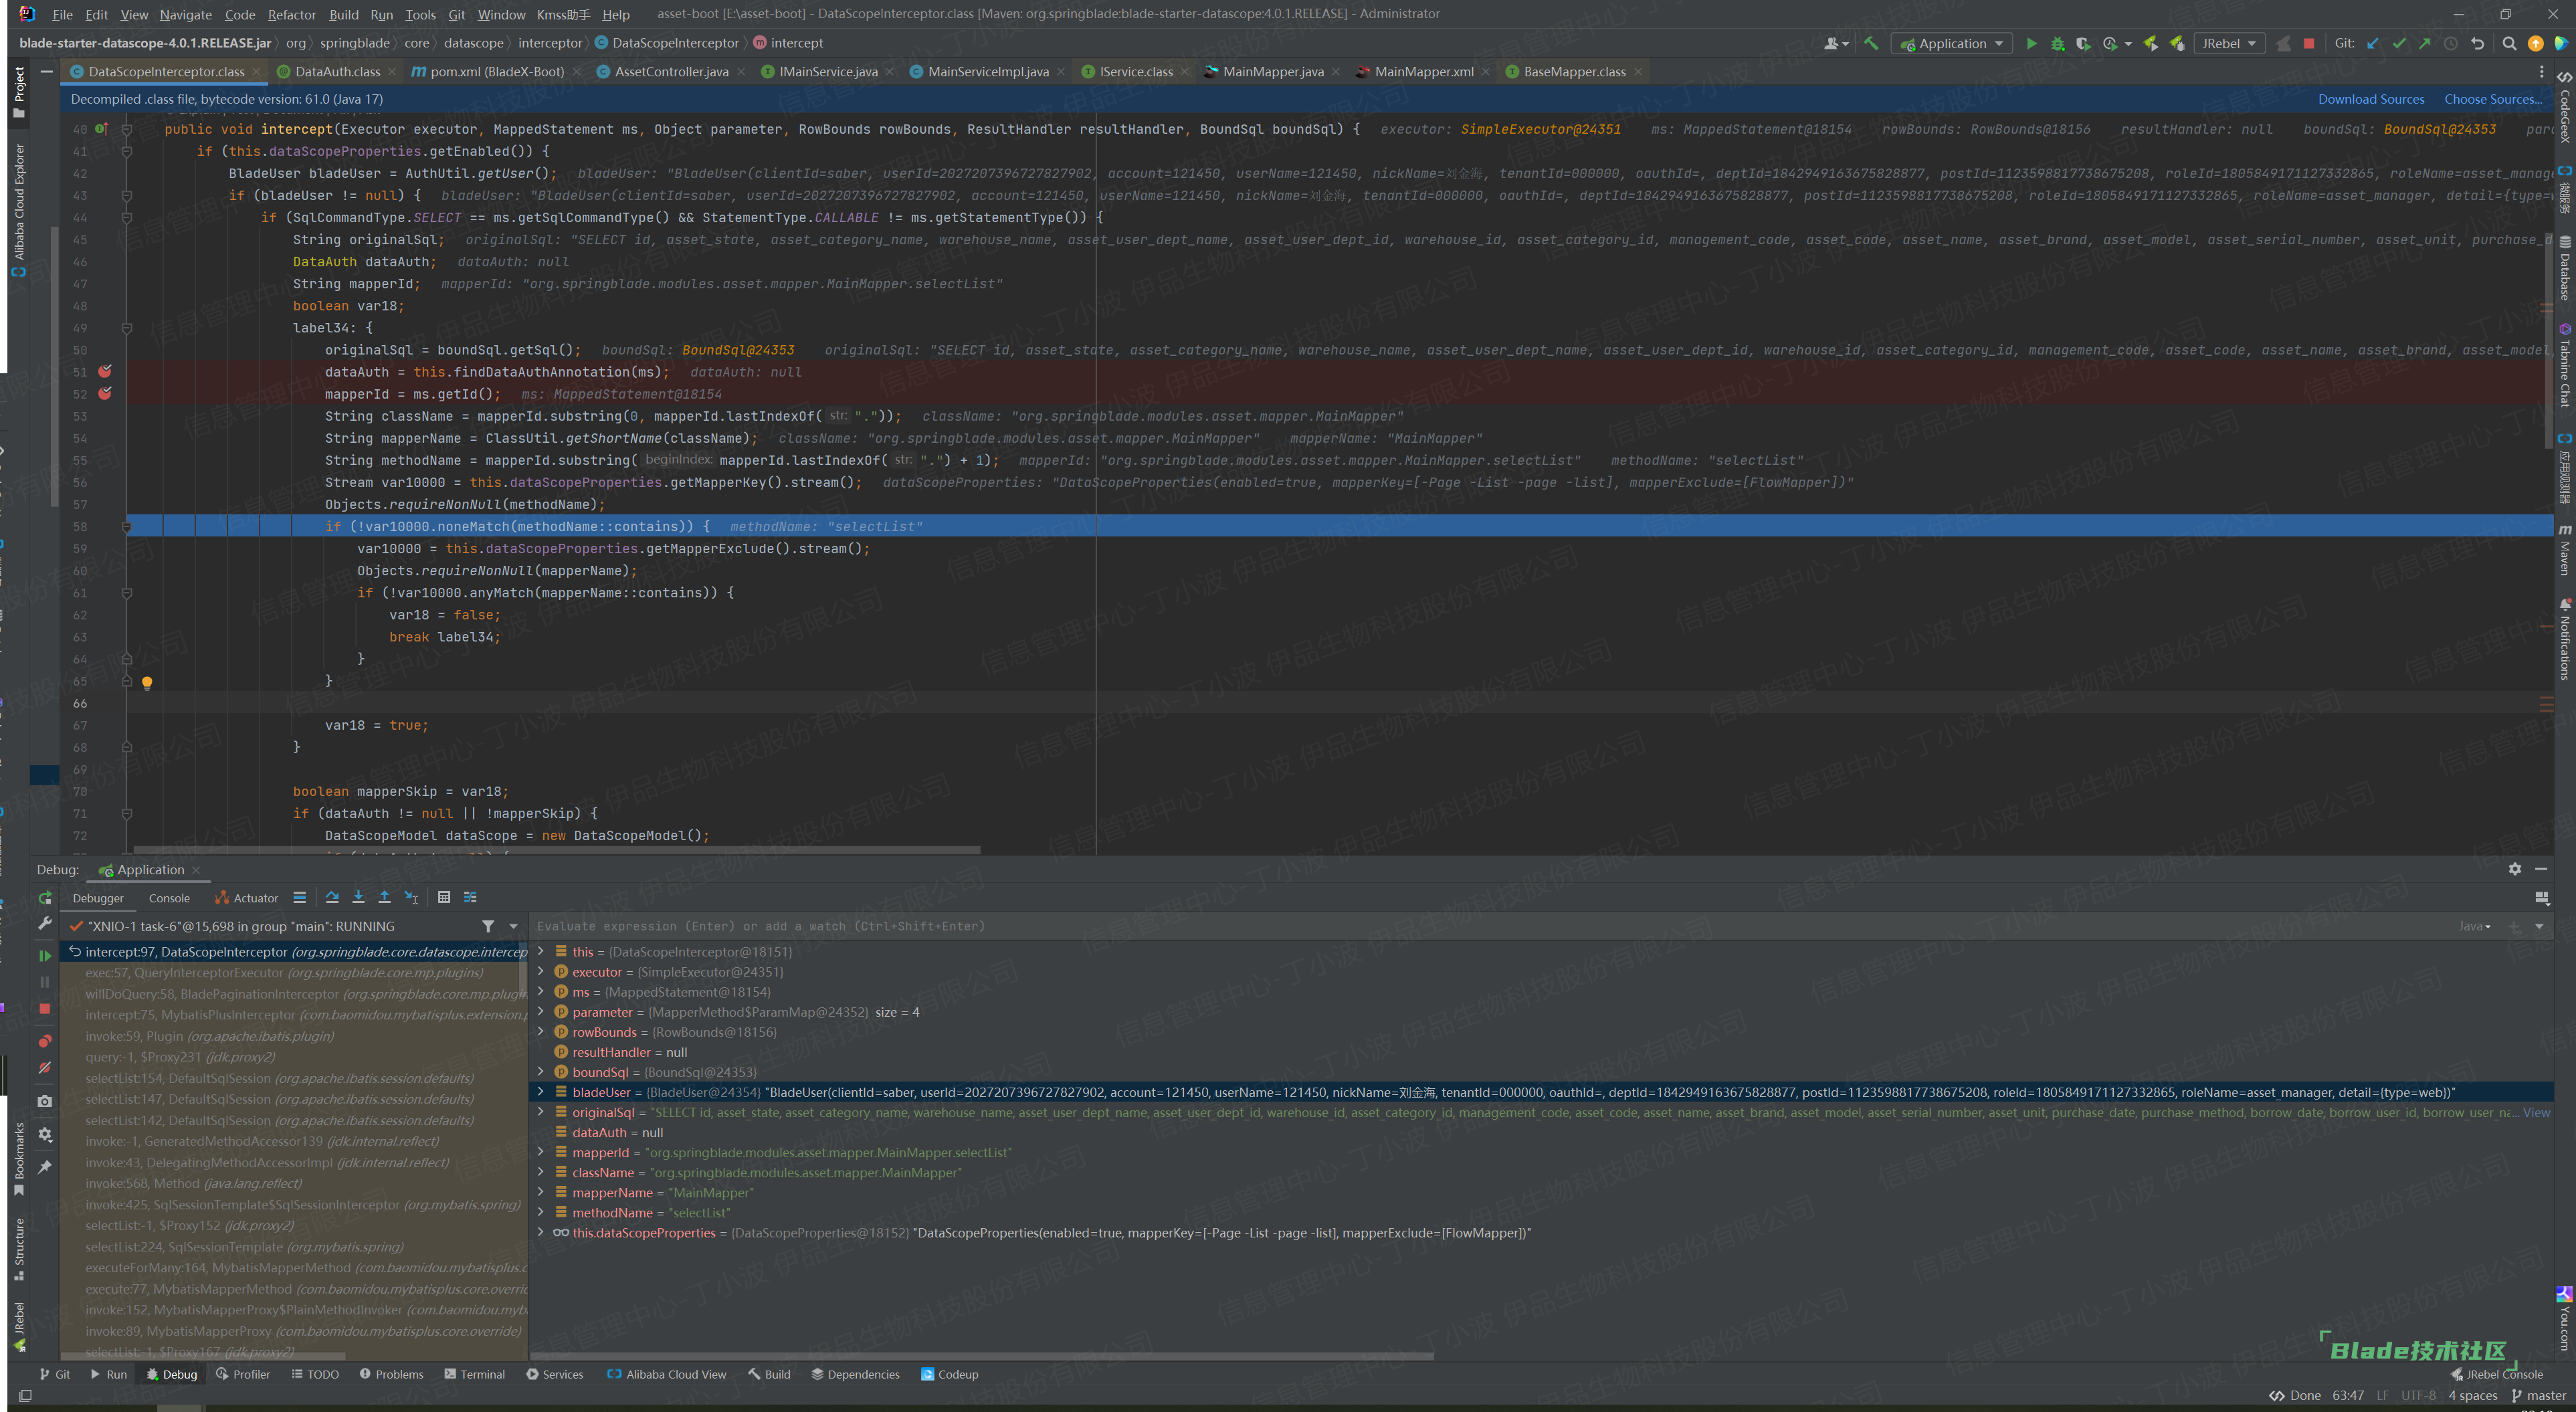The image size is (2576, 1412).
Task: Toggle Pause Program icon in Debug sidebar
Action: click(44, 982)
